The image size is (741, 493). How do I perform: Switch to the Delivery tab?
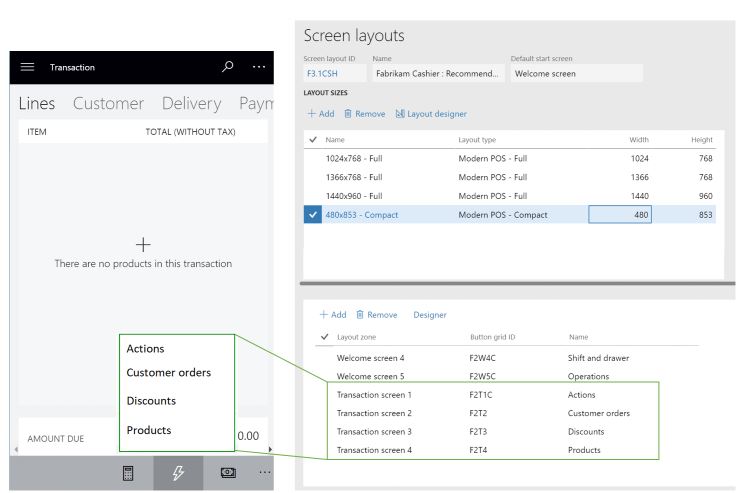(191, 104)
